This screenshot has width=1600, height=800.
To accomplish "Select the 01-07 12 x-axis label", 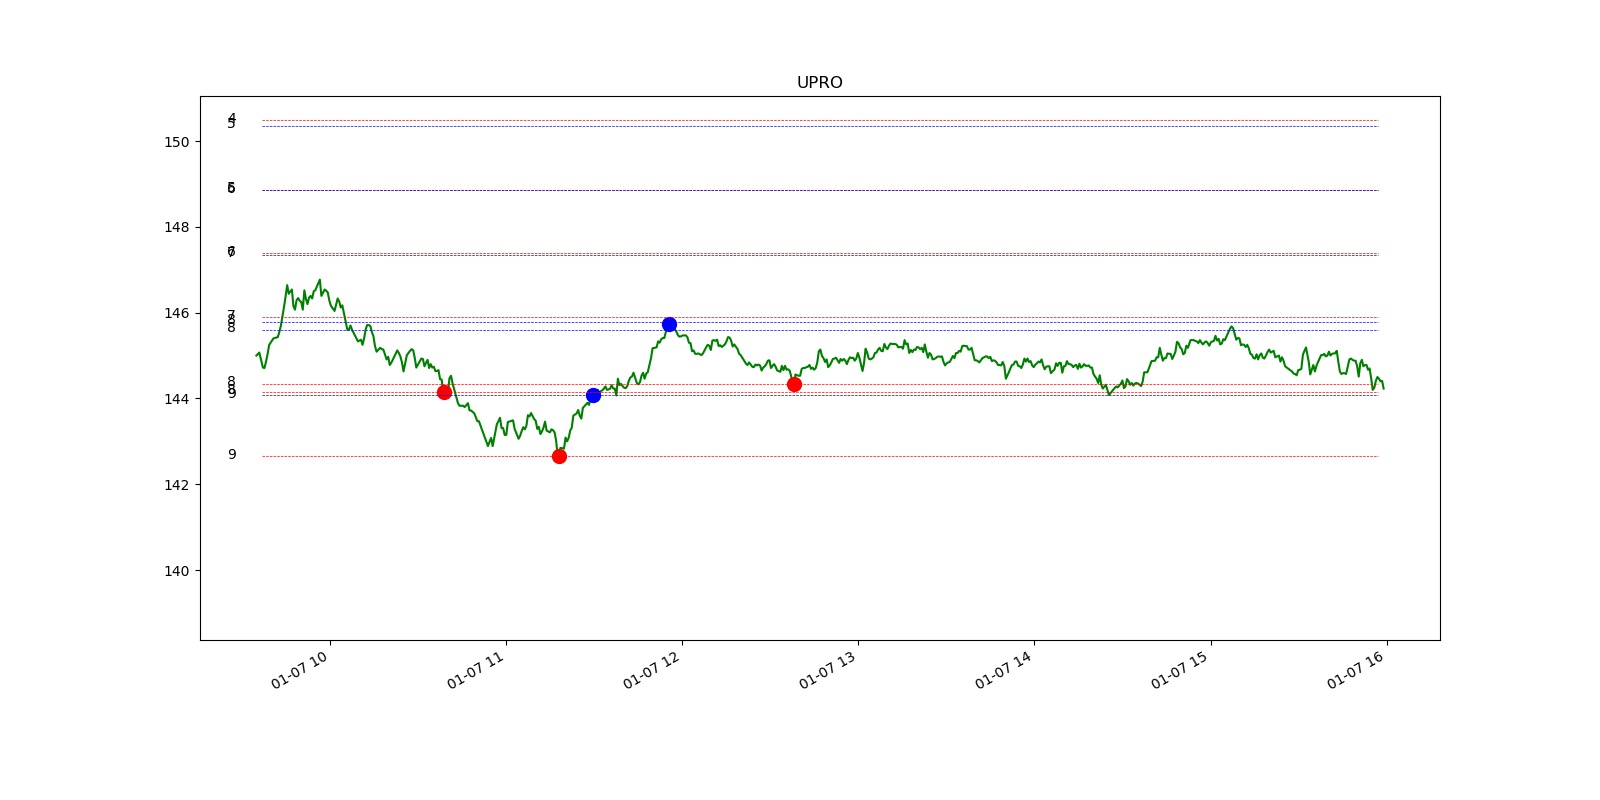I will [x=652, y=670].
